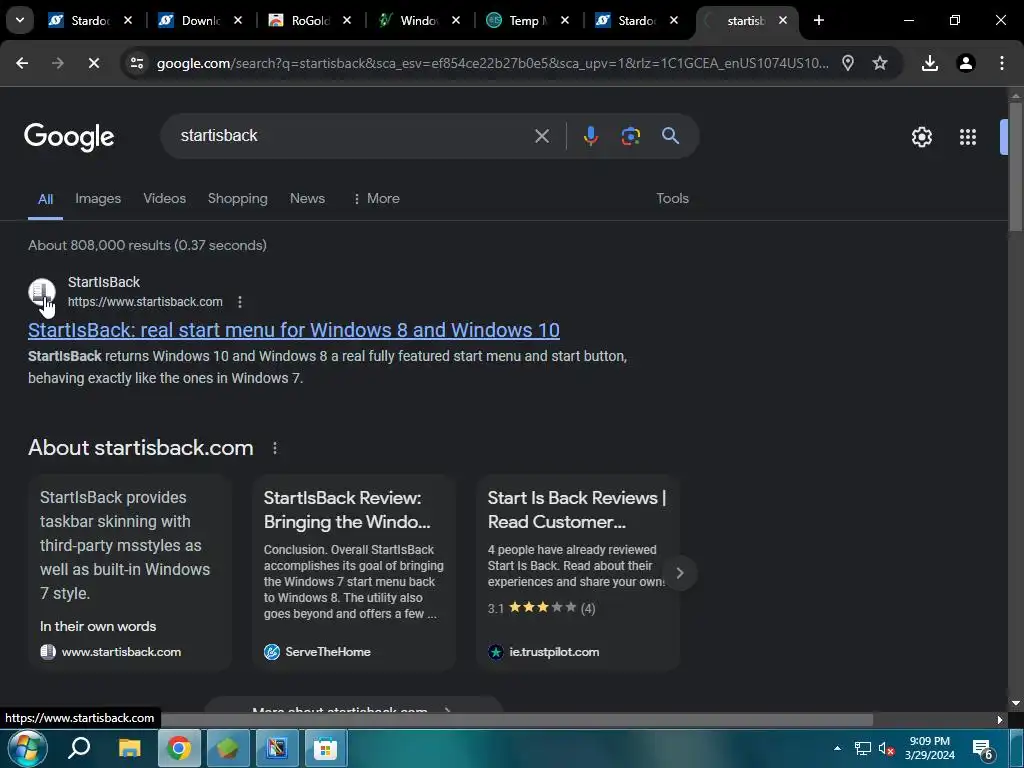Click the search box containing startisback
Image resolution: width=1024 pixels, height=768 pixels.
point(353,136)
